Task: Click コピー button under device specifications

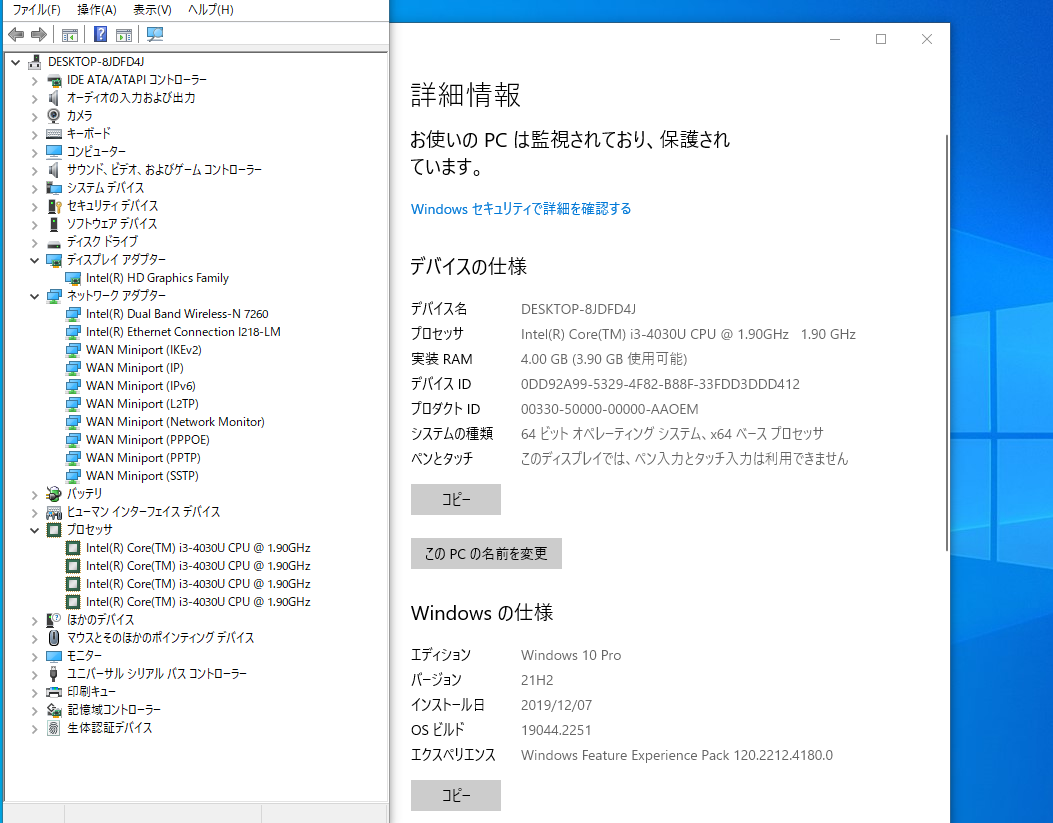Action: (x=456, y=499)
